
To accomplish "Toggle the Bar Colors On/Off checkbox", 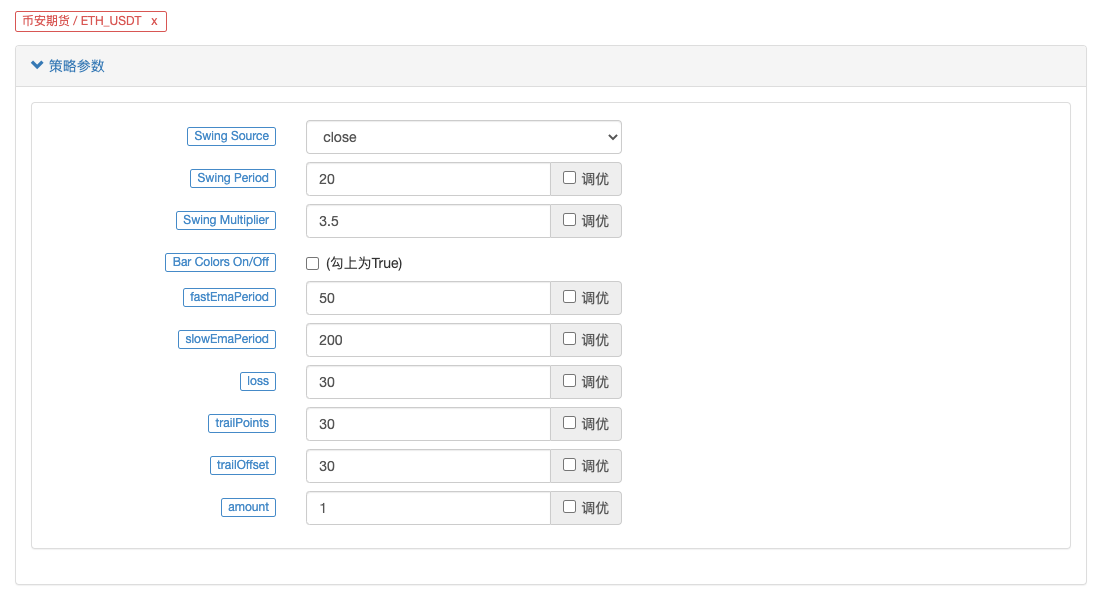I will point(313,263).
